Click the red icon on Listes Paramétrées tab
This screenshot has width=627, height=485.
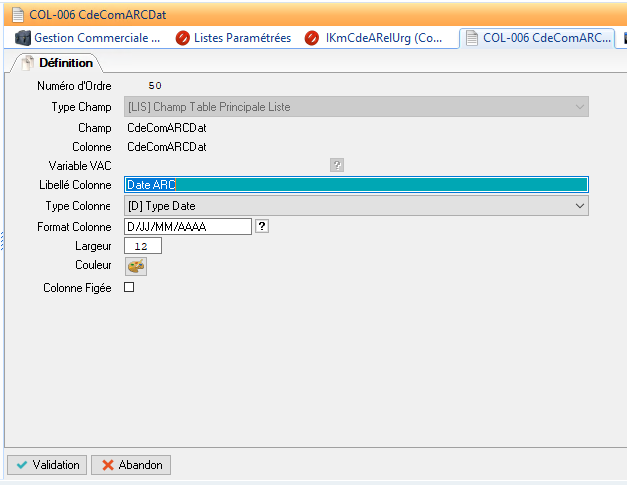click(x=182, y=38)
